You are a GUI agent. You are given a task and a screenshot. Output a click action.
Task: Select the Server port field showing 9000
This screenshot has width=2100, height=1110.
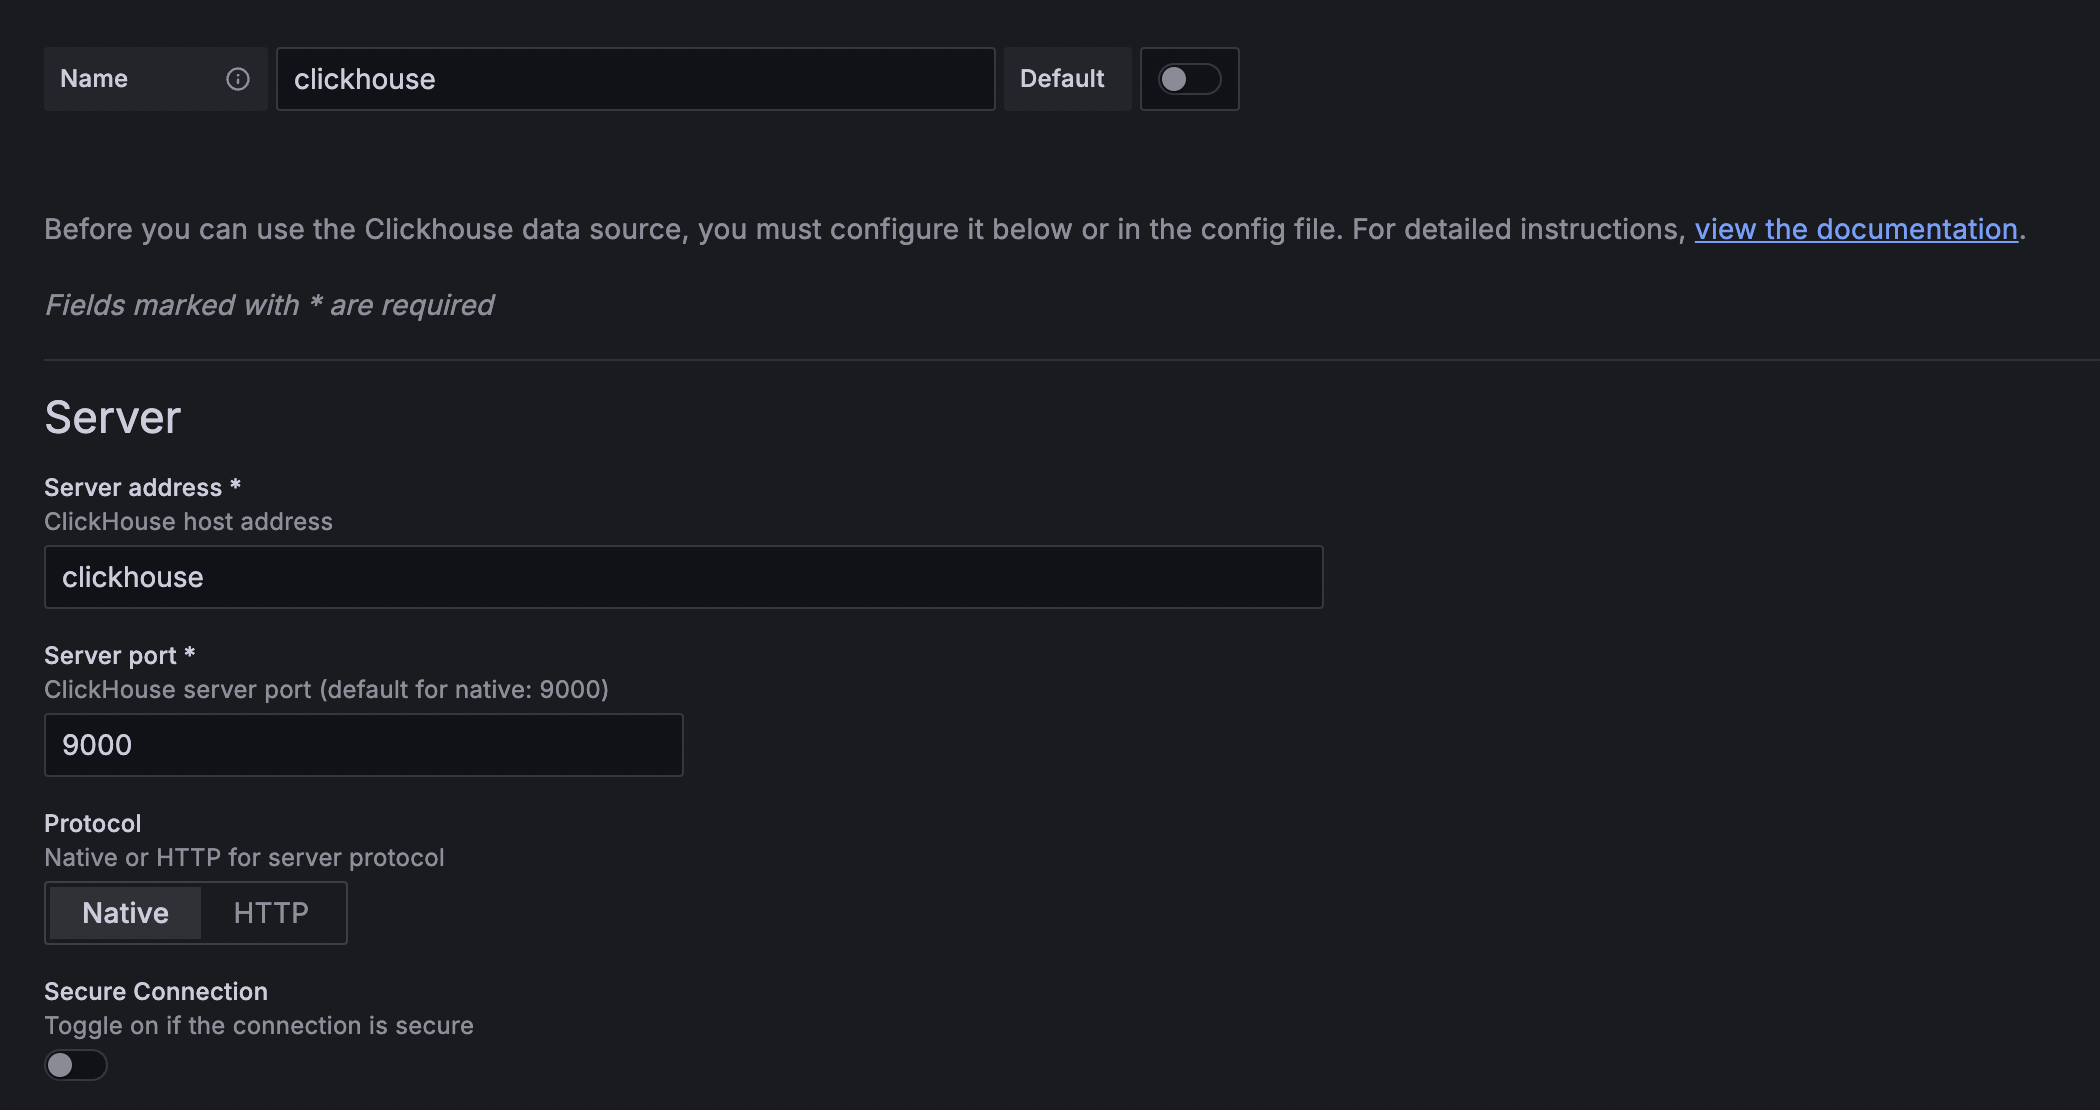point(364,745)
